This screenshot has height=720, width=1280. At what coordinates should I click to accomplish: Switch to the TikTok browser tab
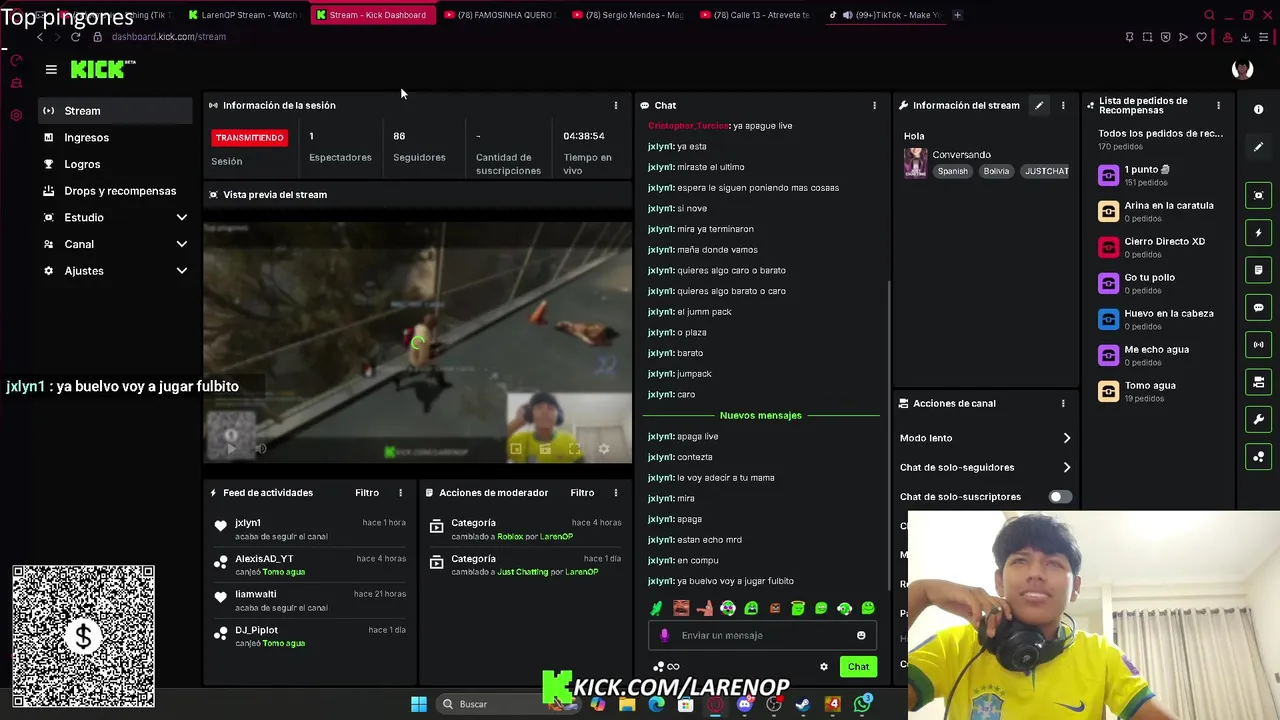tap(886, 15)
